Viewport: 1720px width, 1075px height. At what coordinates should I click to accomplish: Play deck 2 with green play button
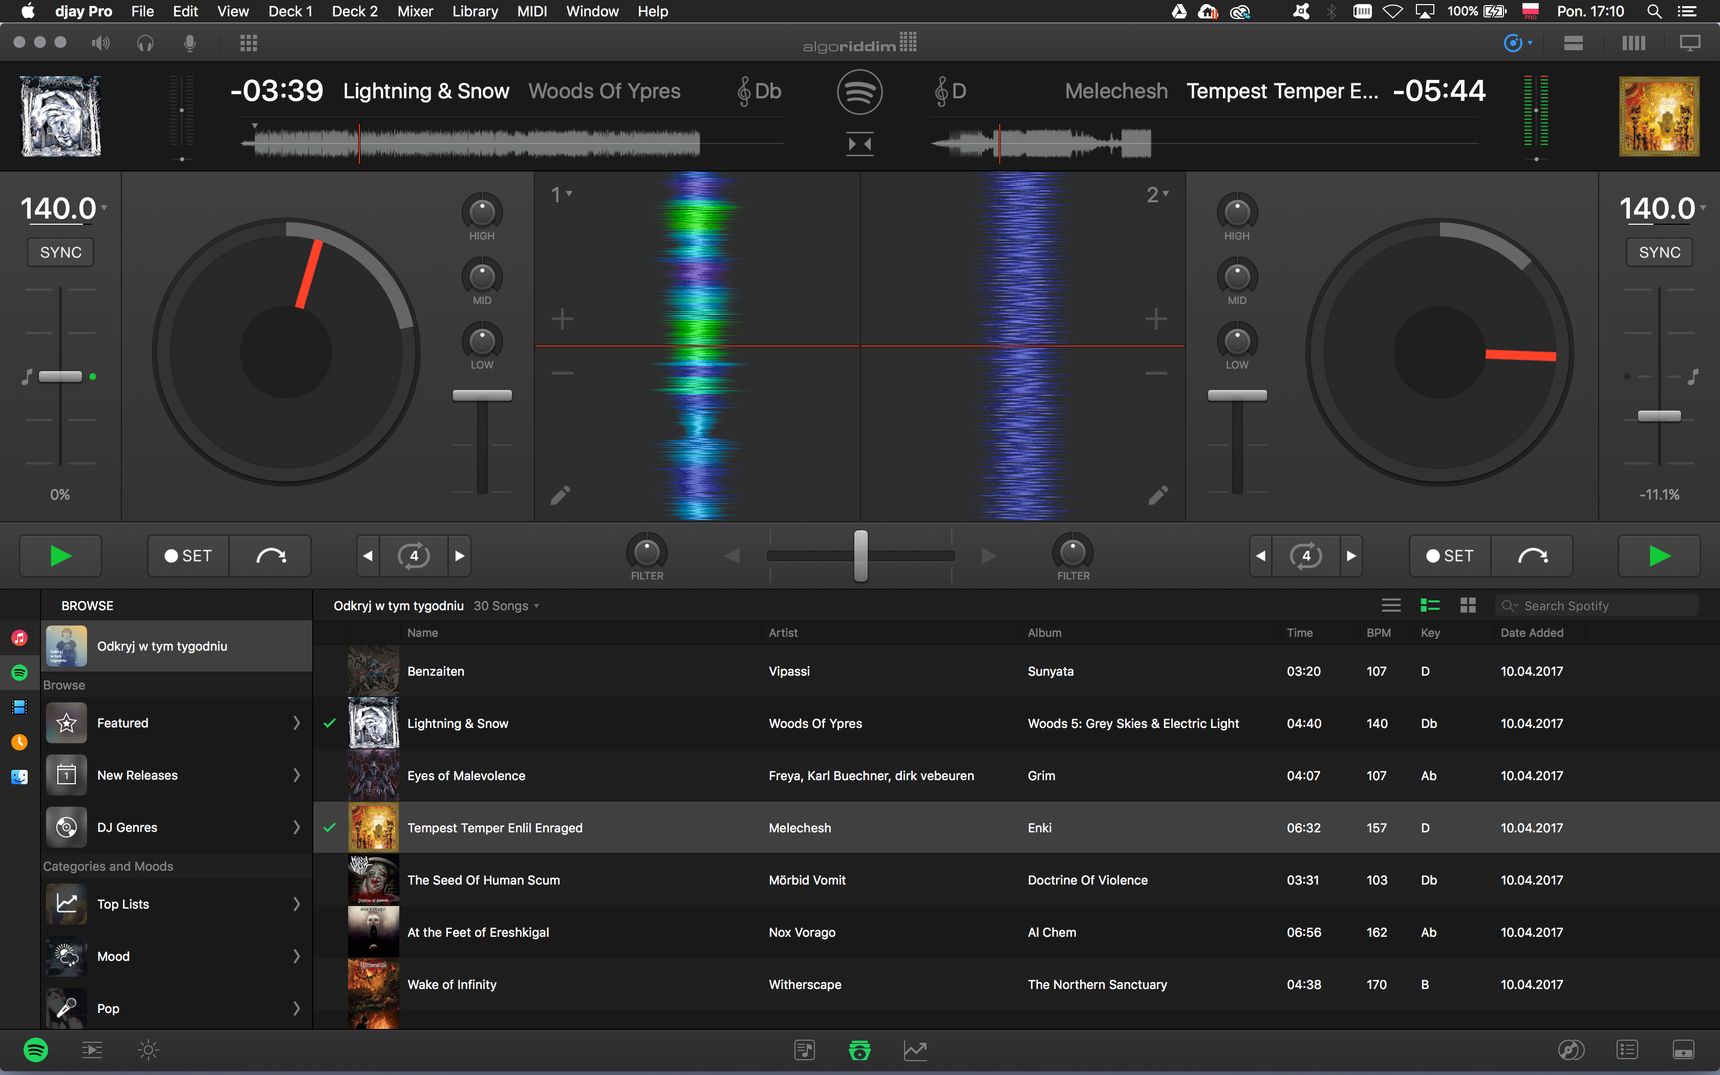(x=1659, y=556)
